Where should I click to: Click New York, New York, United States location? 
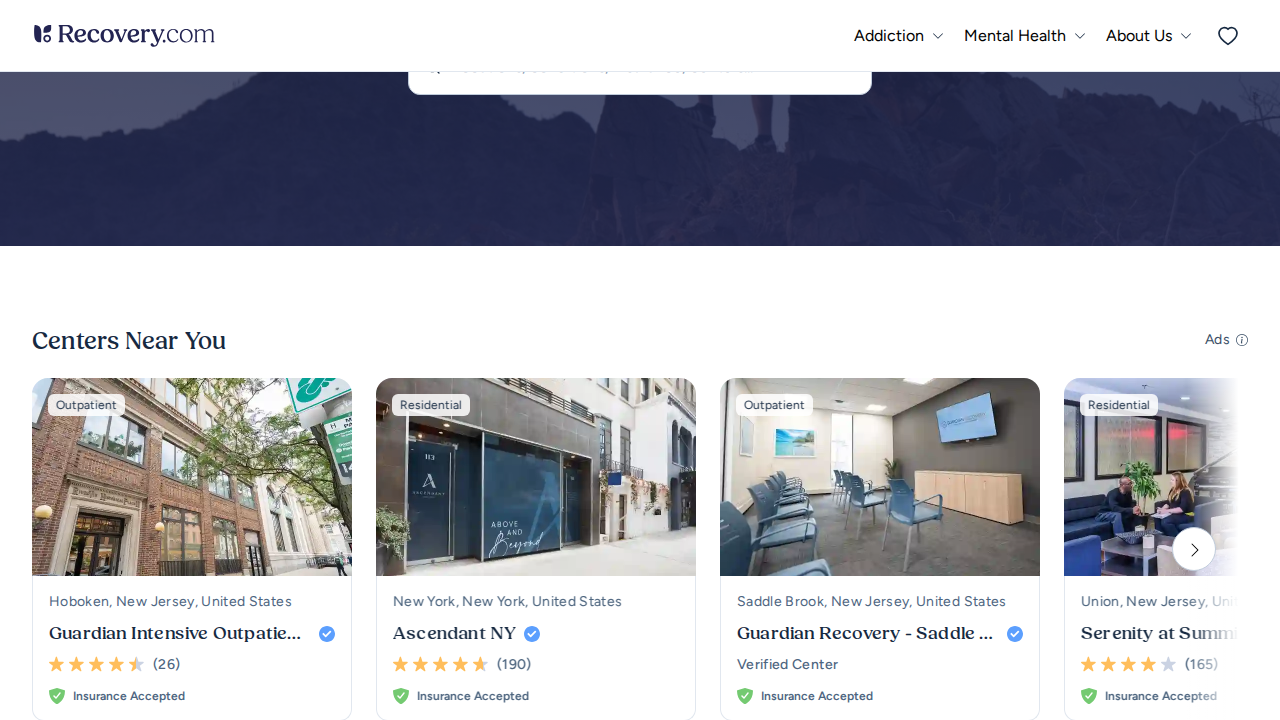pos(507,601)
